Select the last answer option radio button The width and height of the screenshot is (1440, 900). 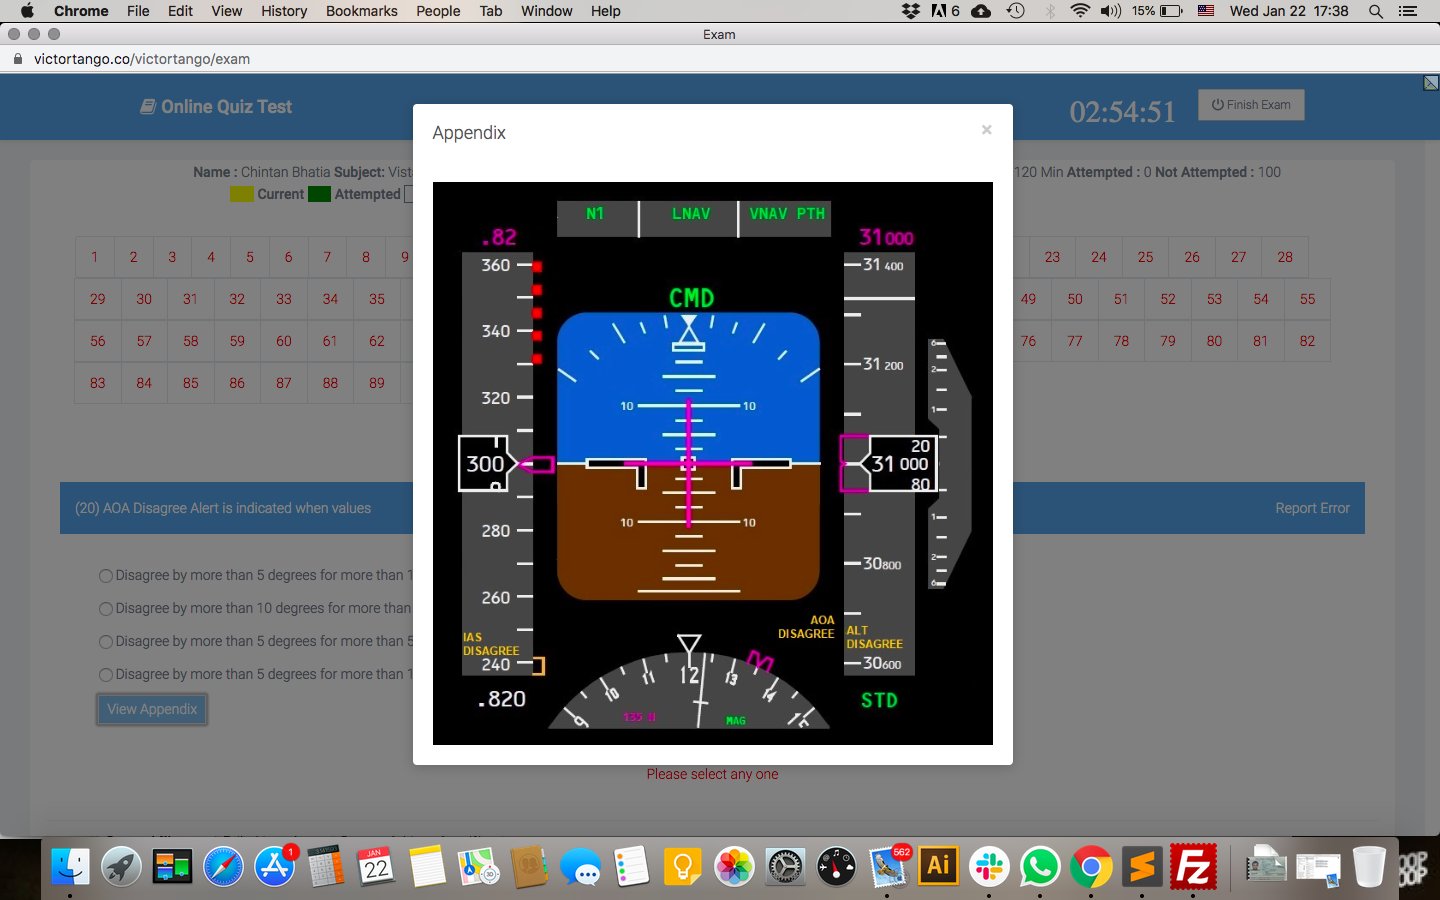tap(106, 675)
